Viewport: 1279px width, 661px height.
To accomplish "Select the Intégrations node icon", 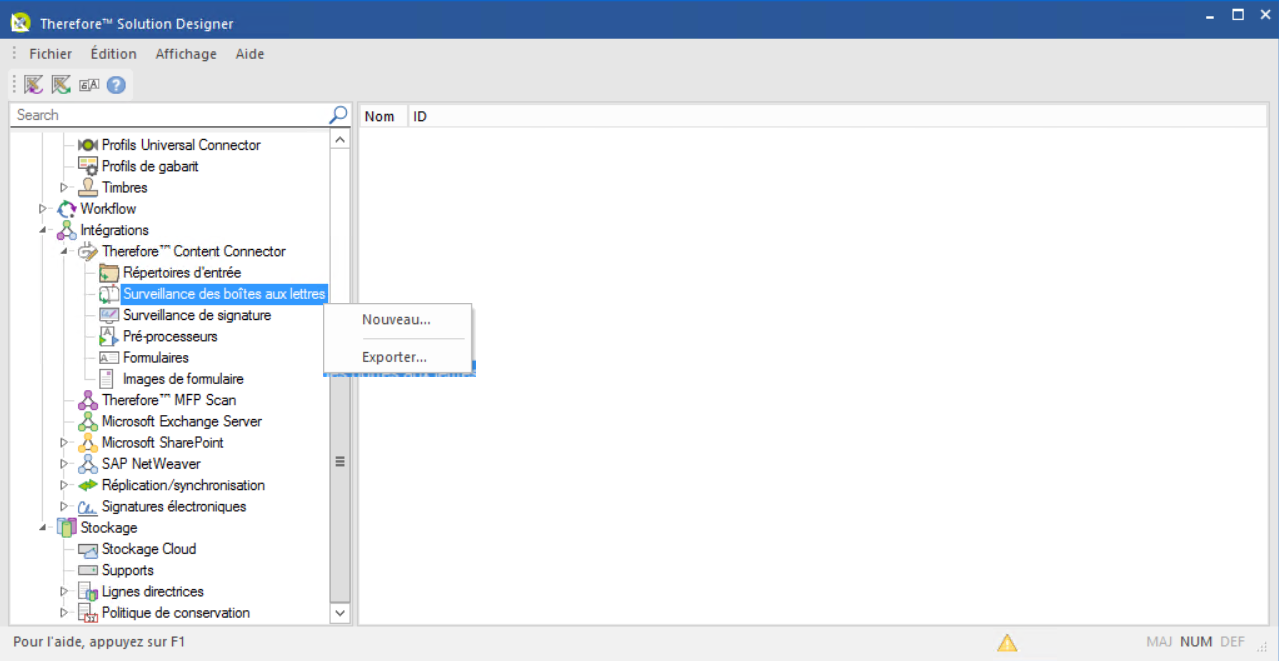I will (67, 230).
